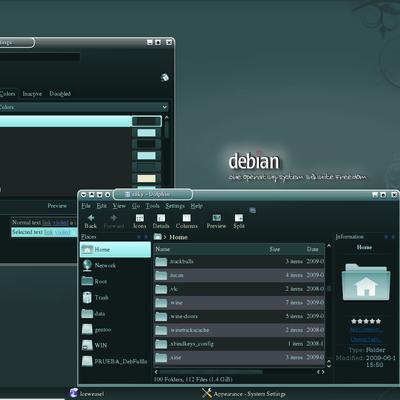
Task: Sort the file list by the Size column
Action: (x=275, y=249)
